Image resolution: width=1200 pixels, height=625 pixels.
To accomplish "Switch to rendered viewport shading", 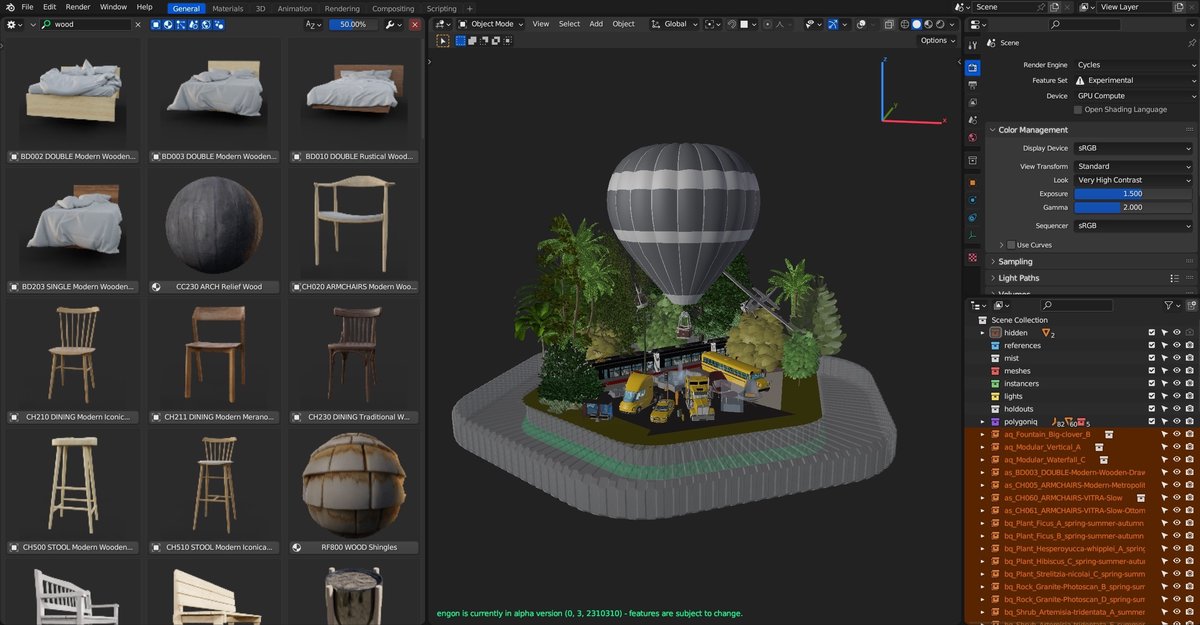I will click(x=939, y=24).
